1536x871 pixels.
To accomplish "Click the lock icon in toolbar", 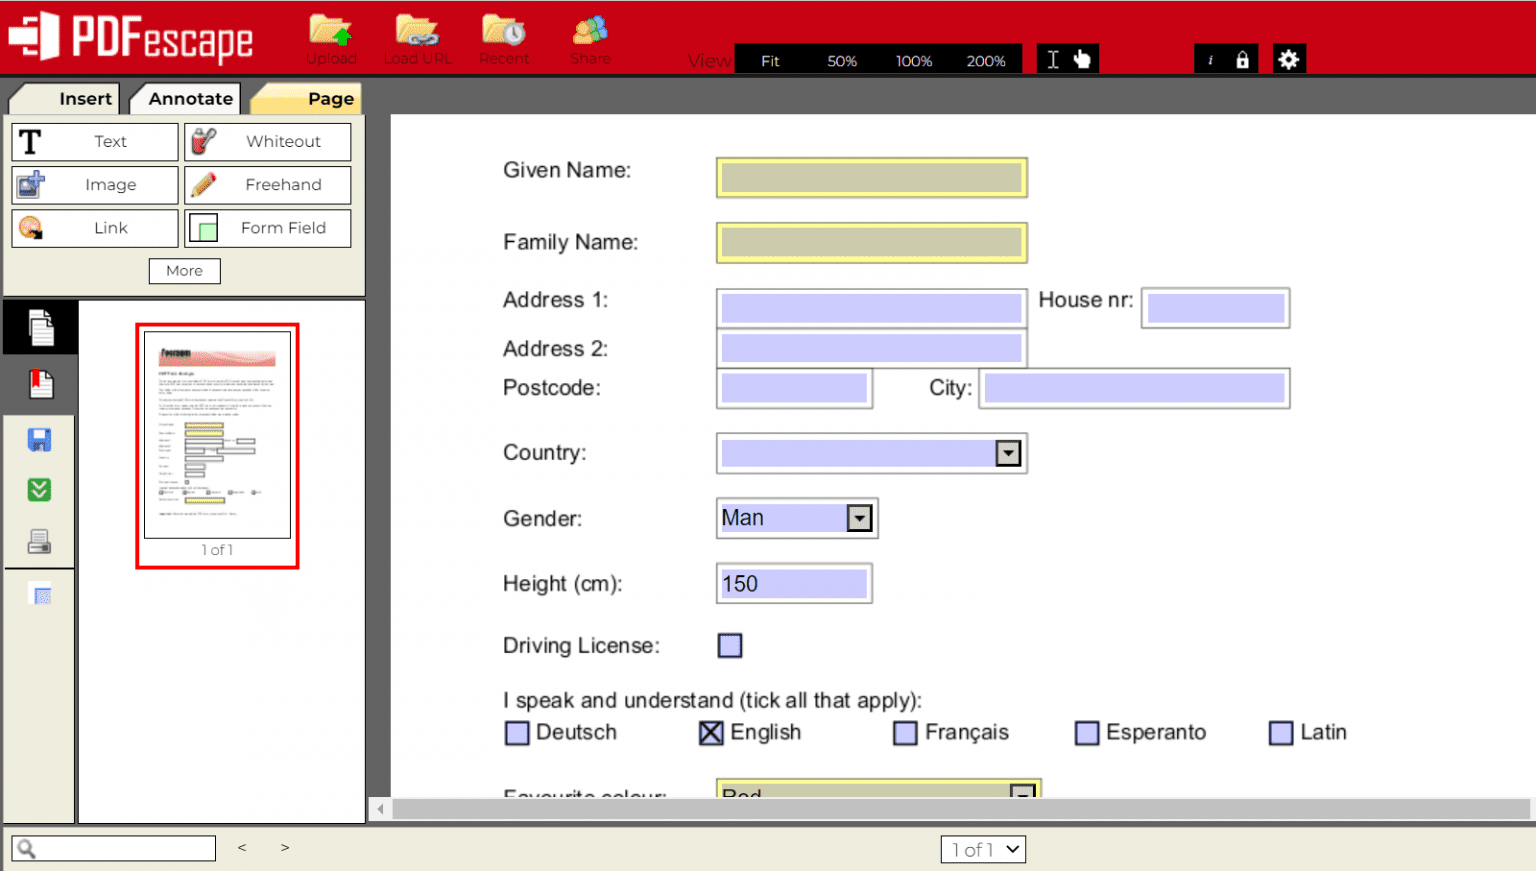I will point(1242,60).
